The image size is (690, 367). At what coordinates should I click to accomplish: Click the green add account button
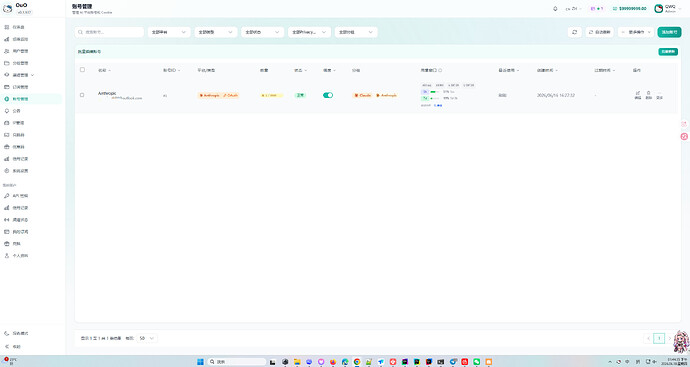669,32
